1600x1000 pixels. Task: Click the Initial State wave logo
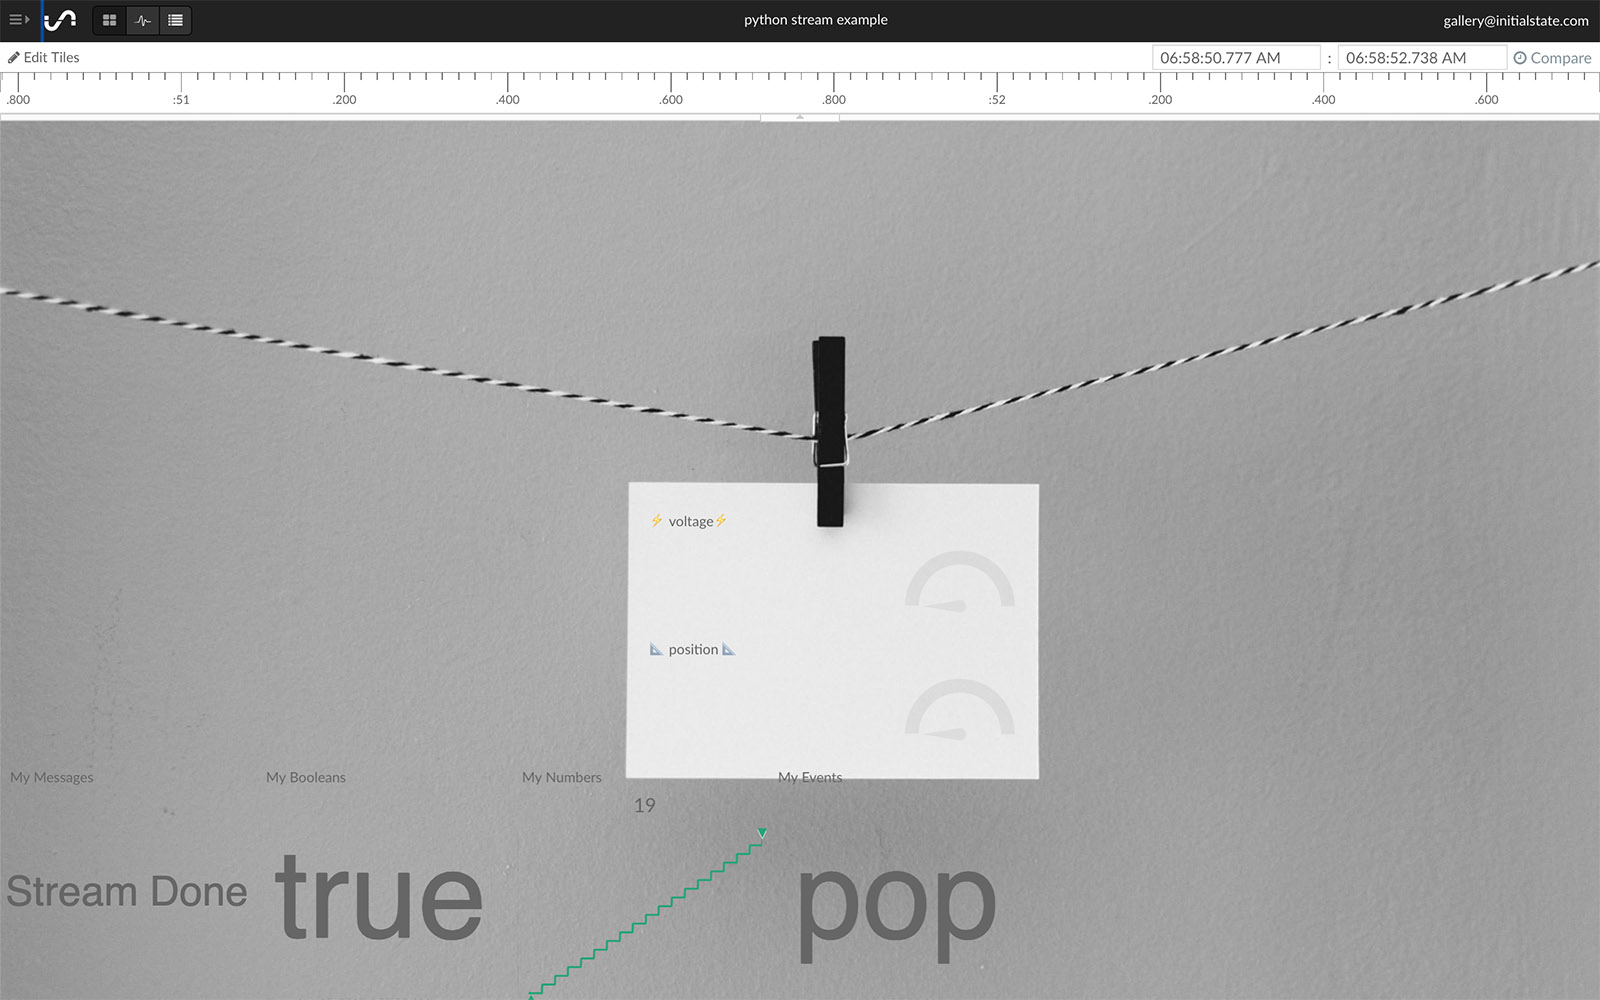tap(61, 20)
